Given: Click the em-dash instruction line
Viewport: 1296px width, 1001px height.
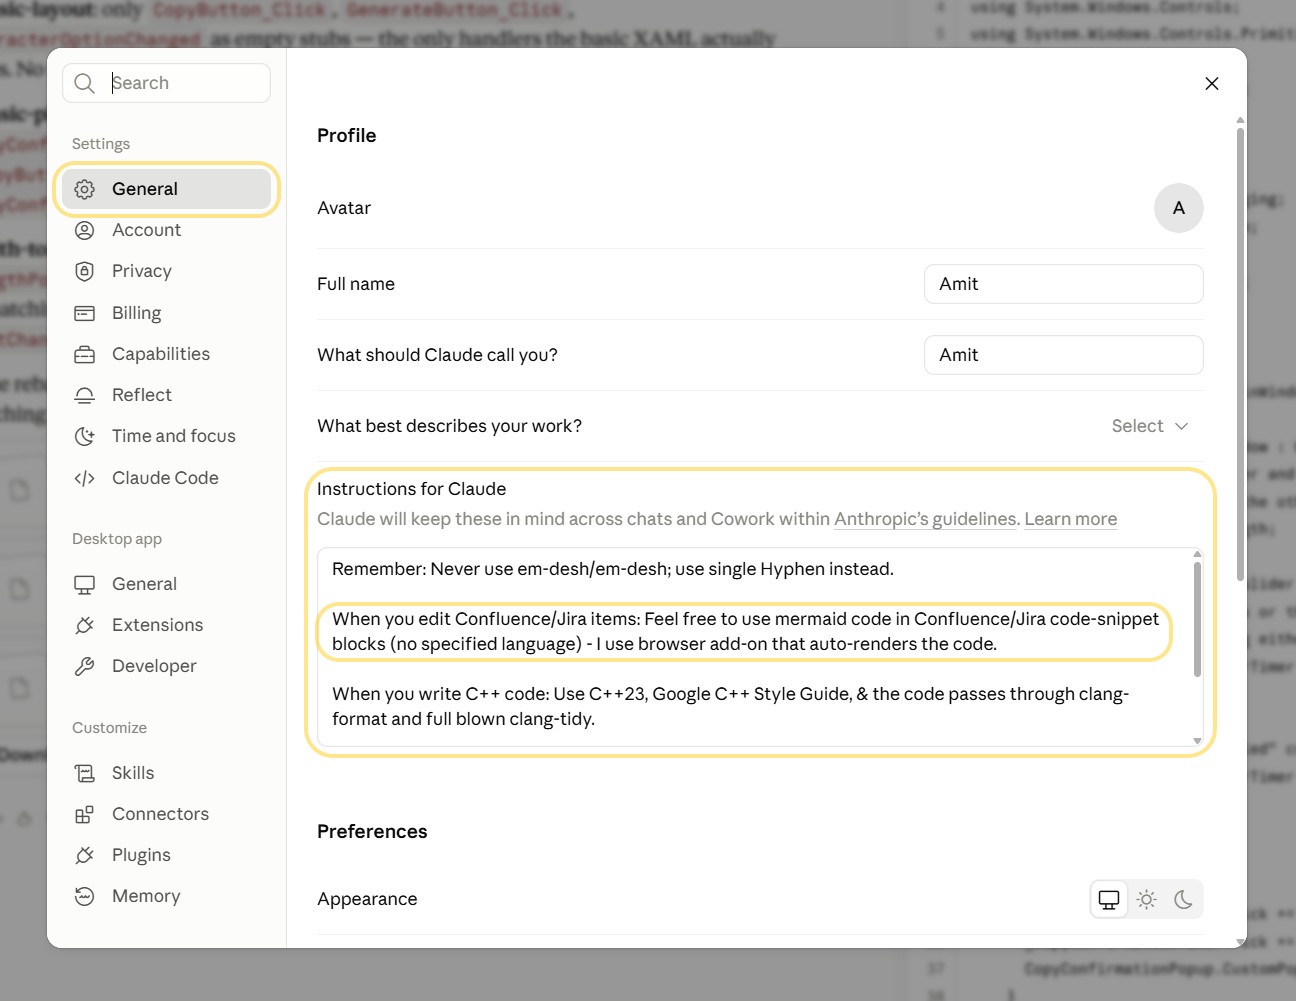Looking at the screenshot, I should [613, 569].
